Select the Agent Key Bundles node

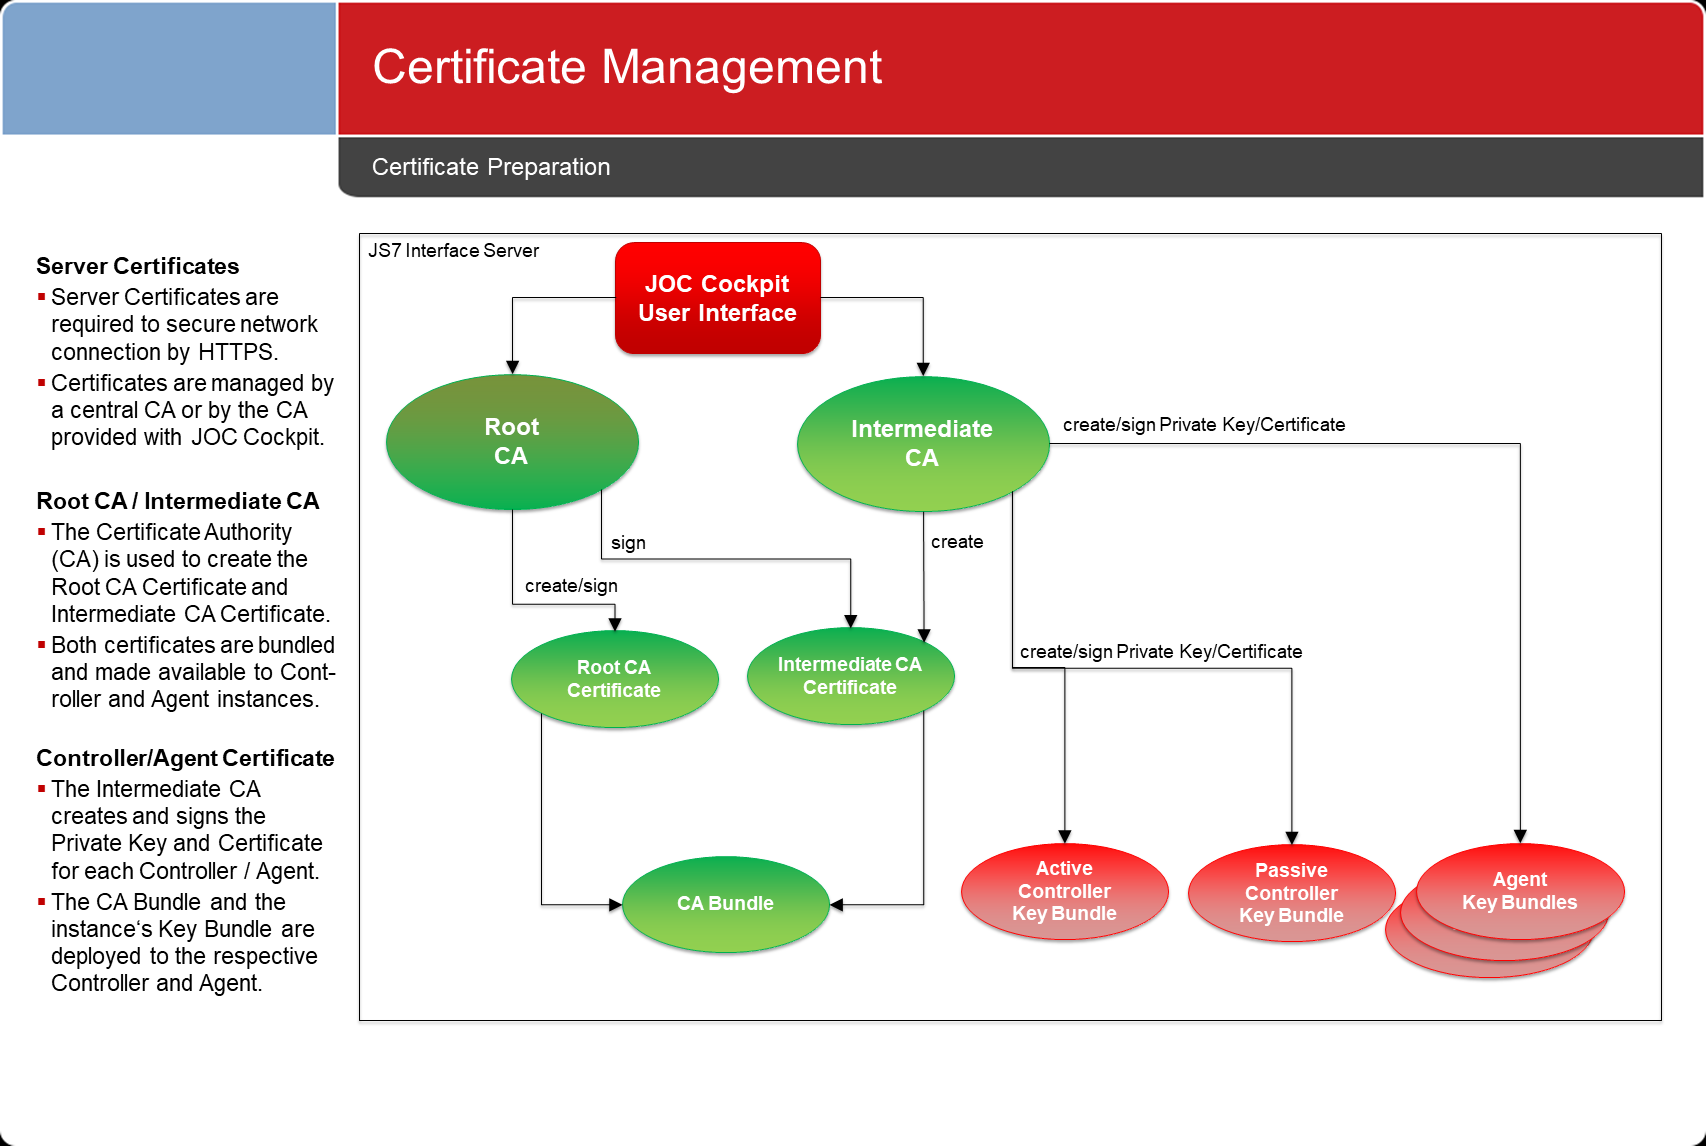pyautogui.click(x=1520, y=891)
